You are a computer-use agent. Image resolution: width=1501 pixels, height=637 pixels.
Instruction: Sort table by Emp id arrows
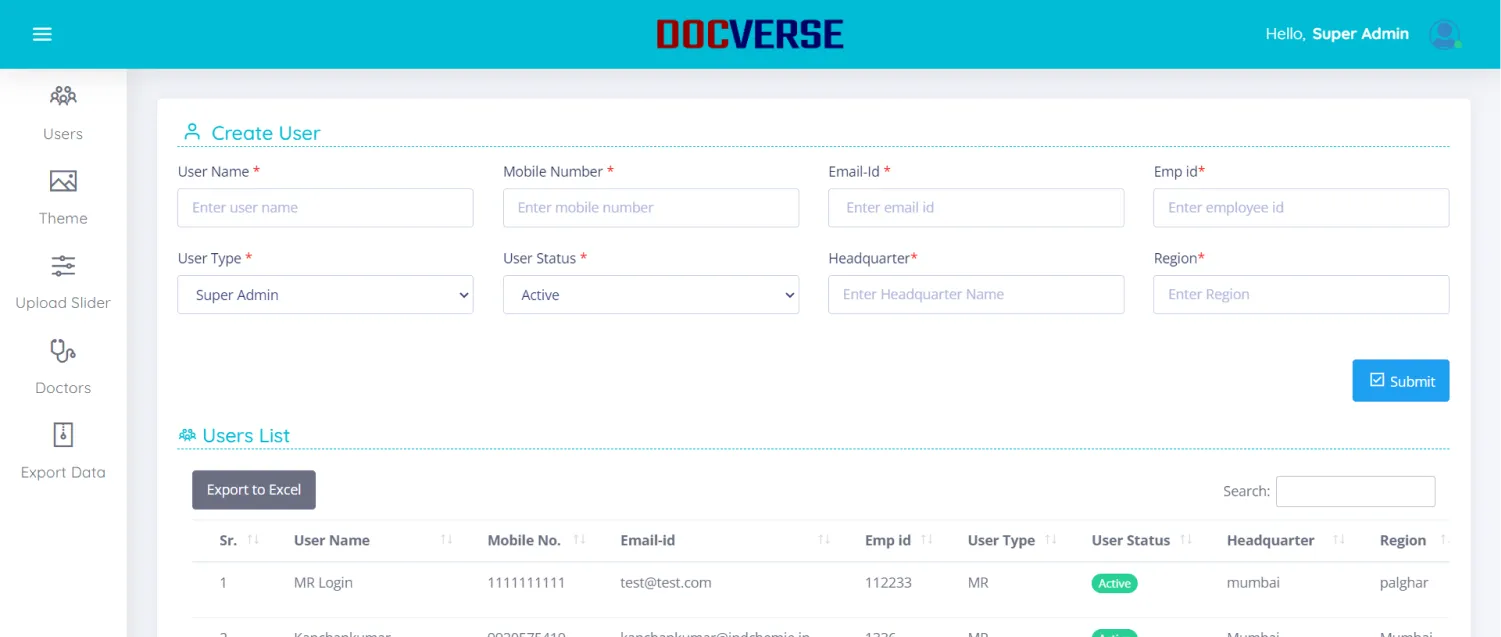927,540
